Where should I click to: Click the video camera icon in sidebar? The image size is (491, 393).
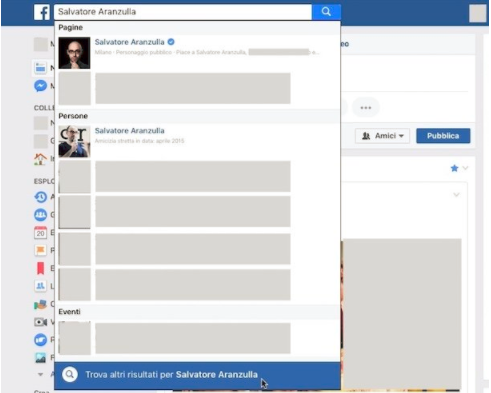[x=40, y=322]
